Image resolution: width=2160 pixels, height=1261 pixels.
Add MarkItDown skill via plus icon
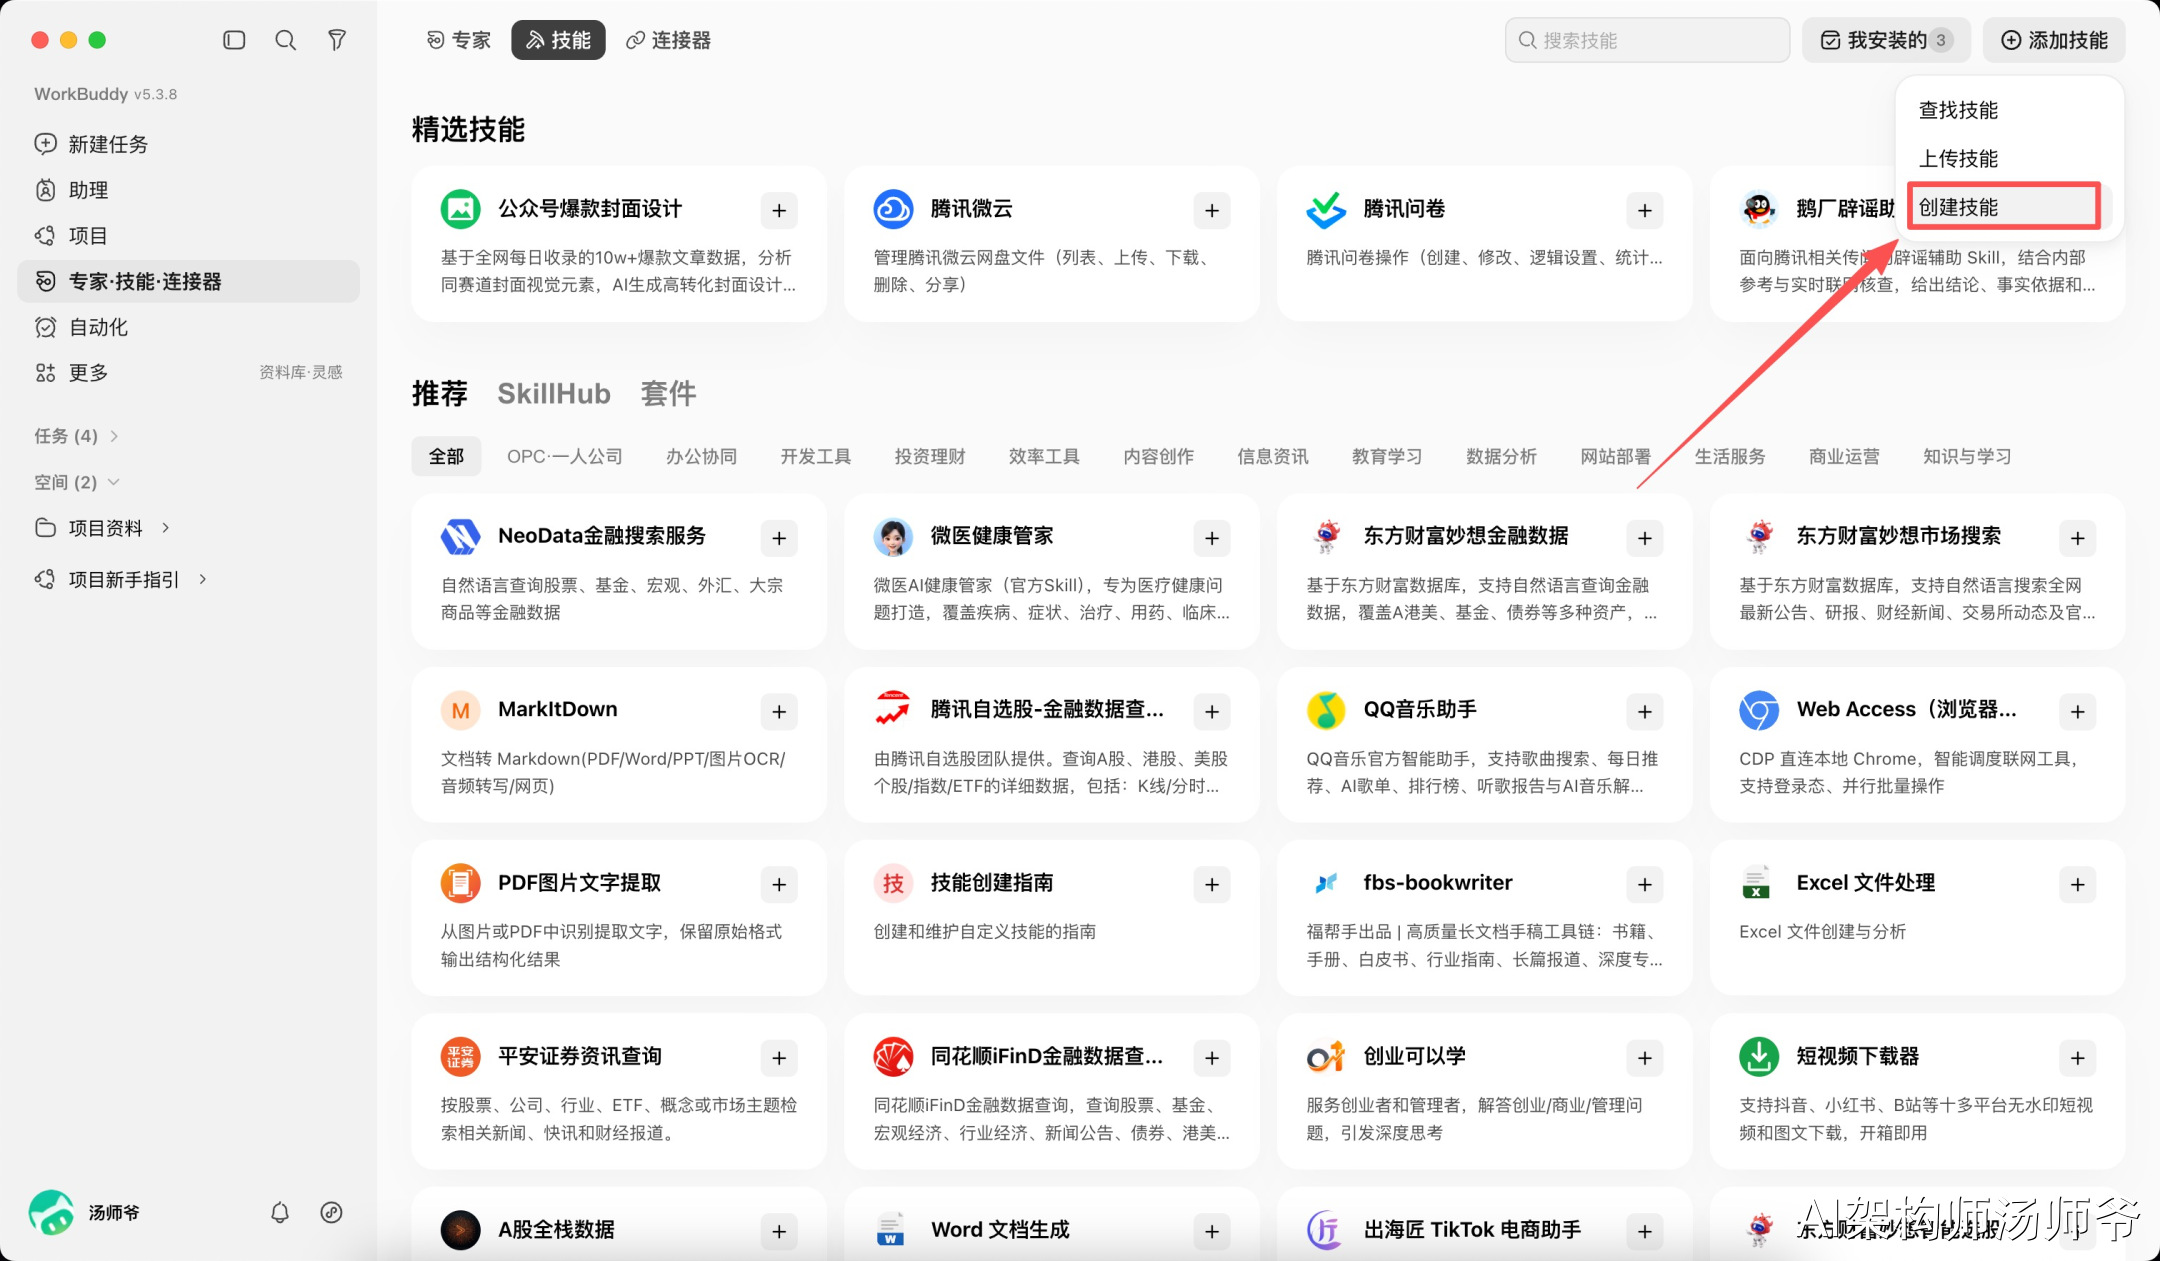779,711
